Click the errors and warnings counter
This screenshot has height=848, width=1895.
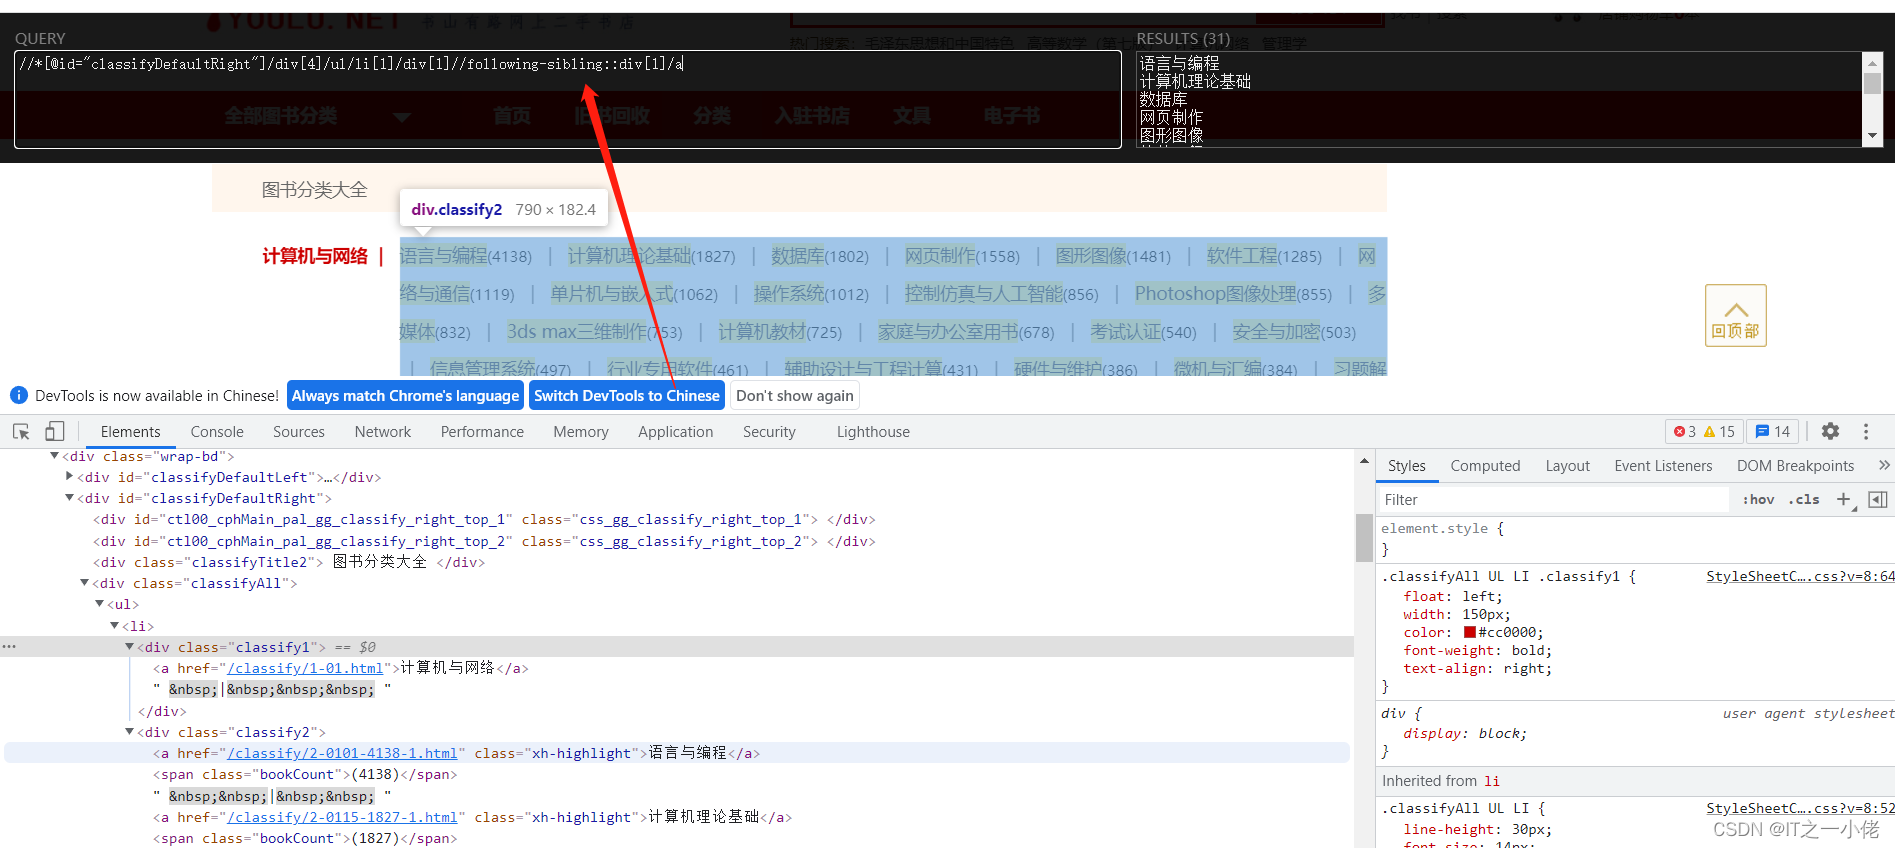click(1704, 431)
